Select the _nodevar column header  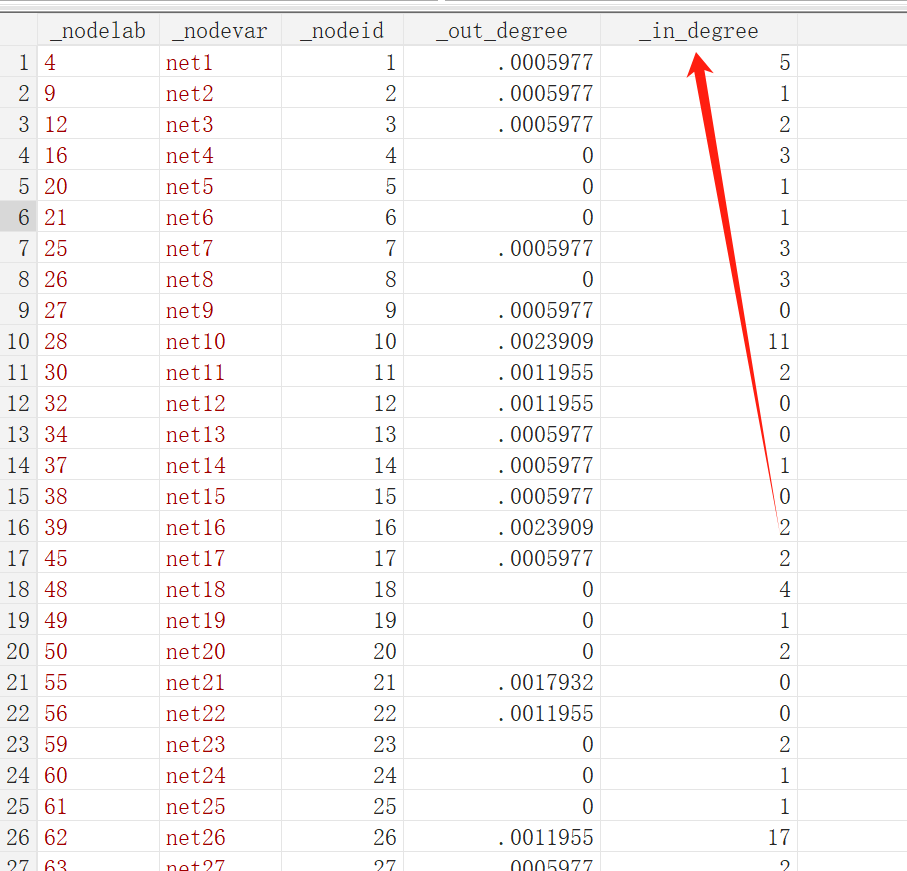(x=220, y=31)
